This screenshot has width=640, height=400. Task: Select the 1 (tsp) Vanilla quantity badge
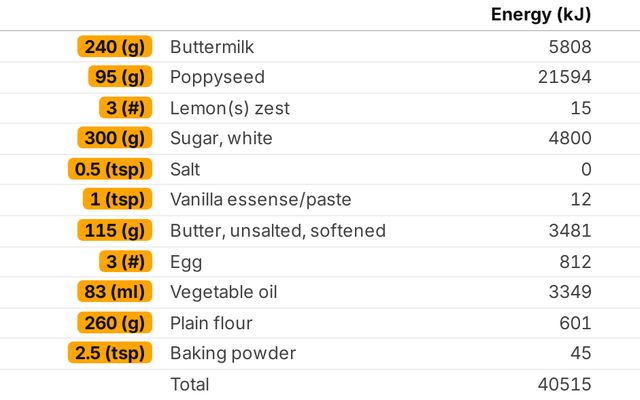click(x=117, y=200)
